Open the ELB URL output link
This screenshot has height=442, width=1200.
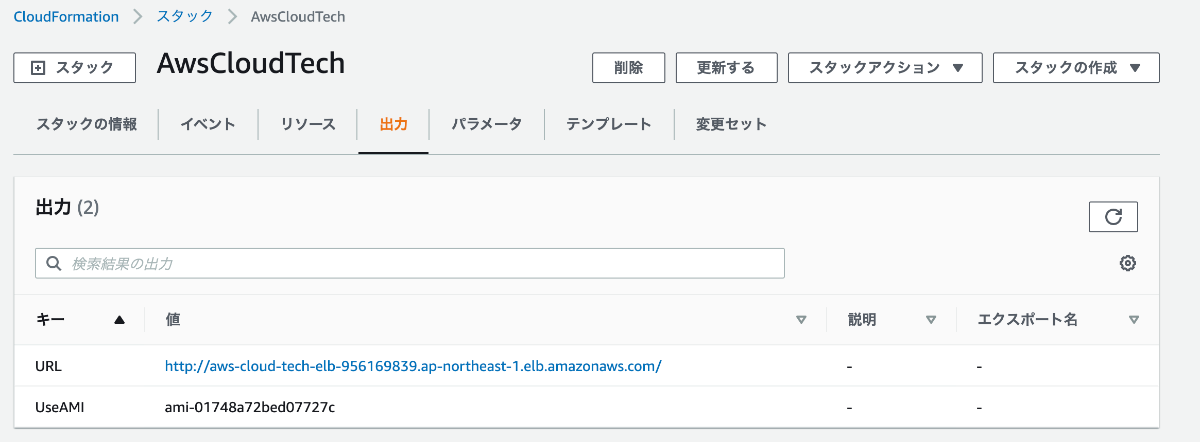point(413,366)
